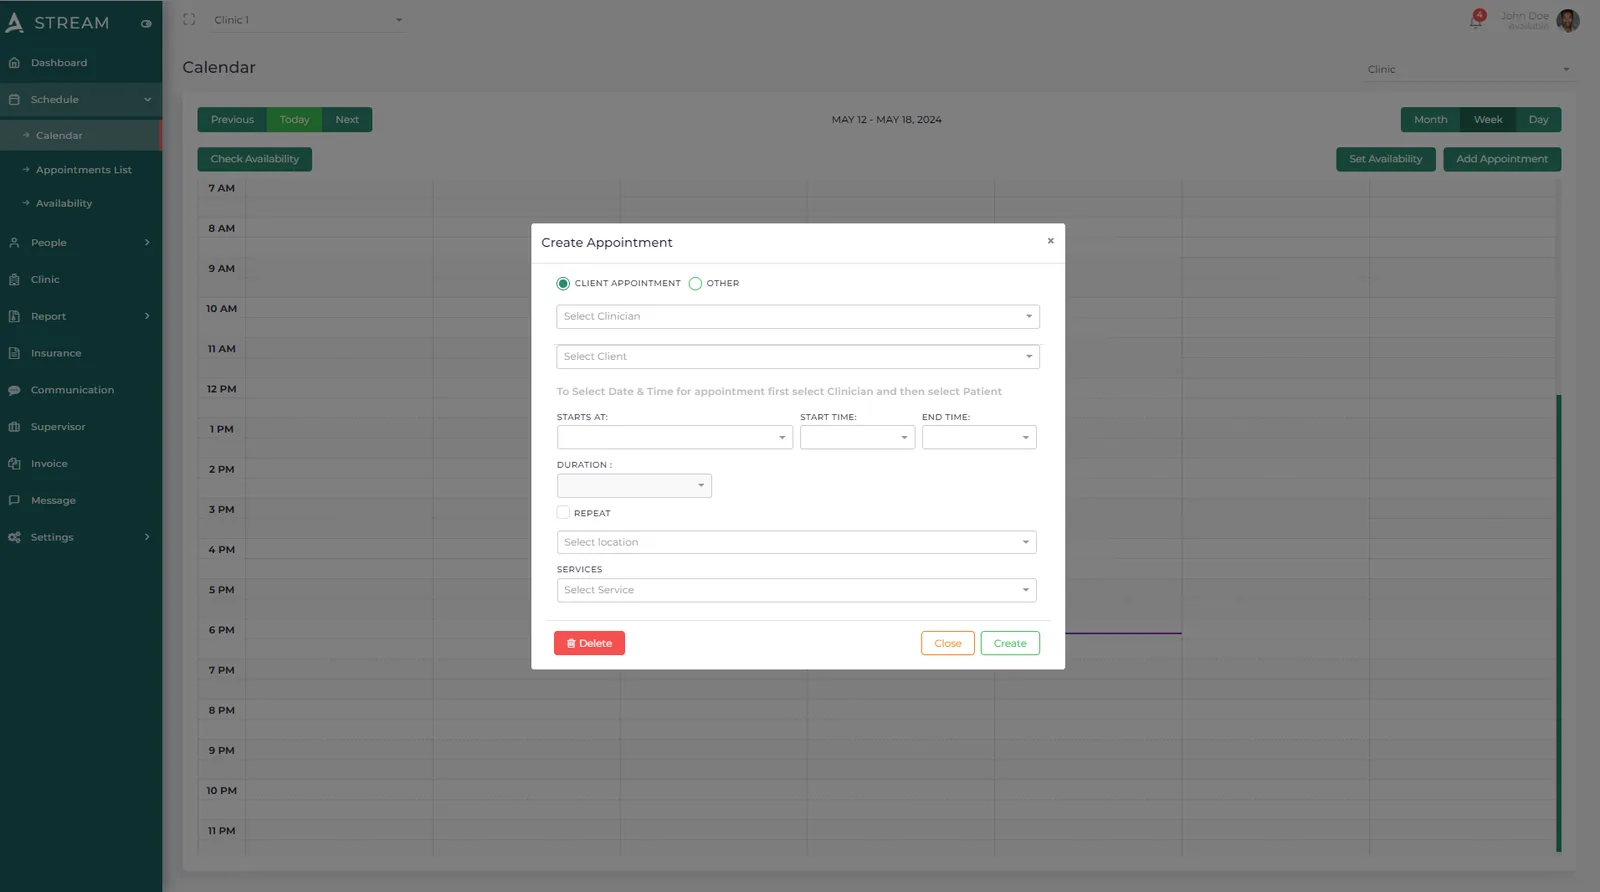Screen dimensions: 1600x892
Task: Click the fullscreen expand icon in header
Action: coord(189,20)
